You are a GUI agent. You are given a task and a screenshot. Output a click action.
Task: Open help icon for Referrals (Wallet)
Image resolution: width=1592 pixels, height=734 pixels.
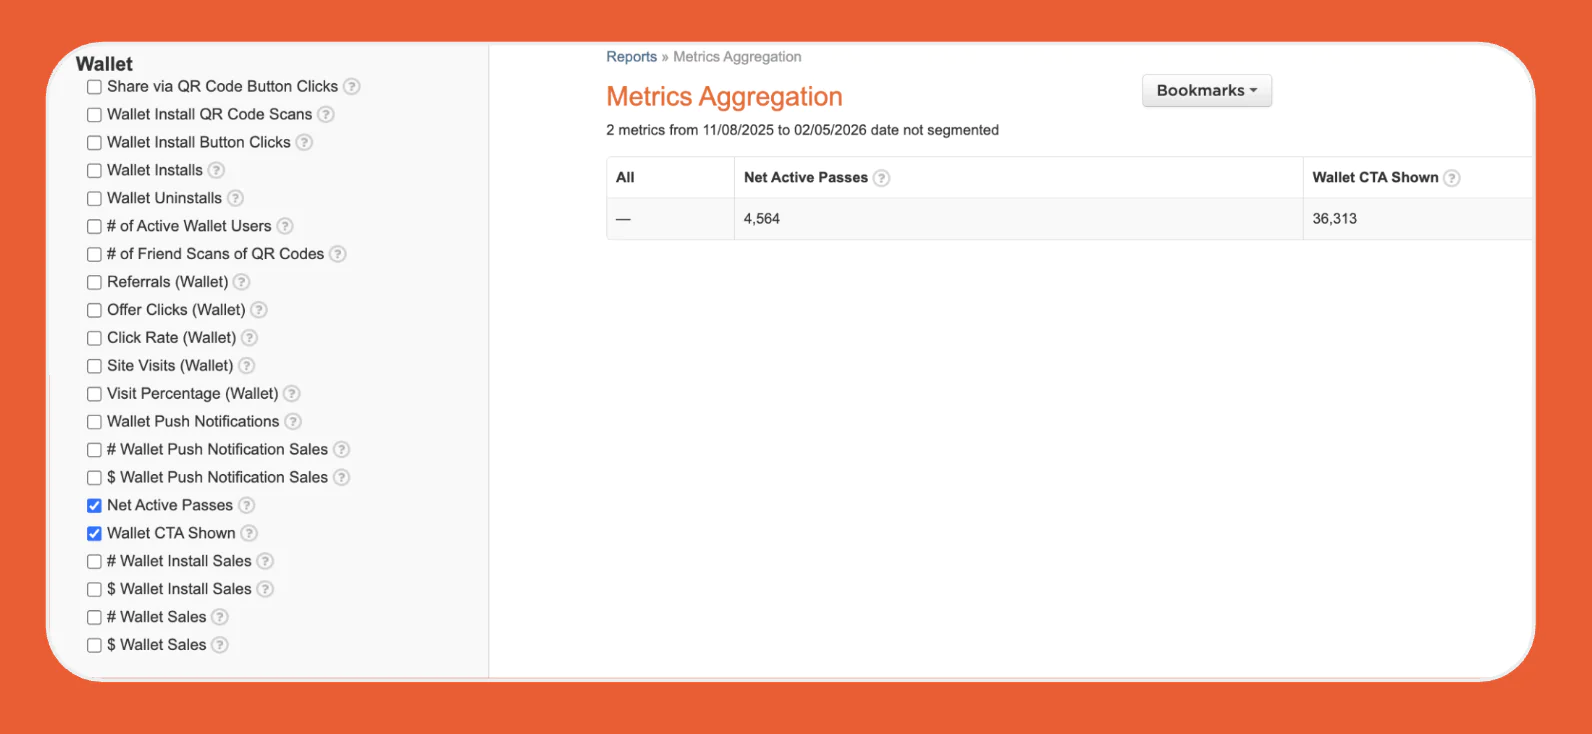(241, 282)
